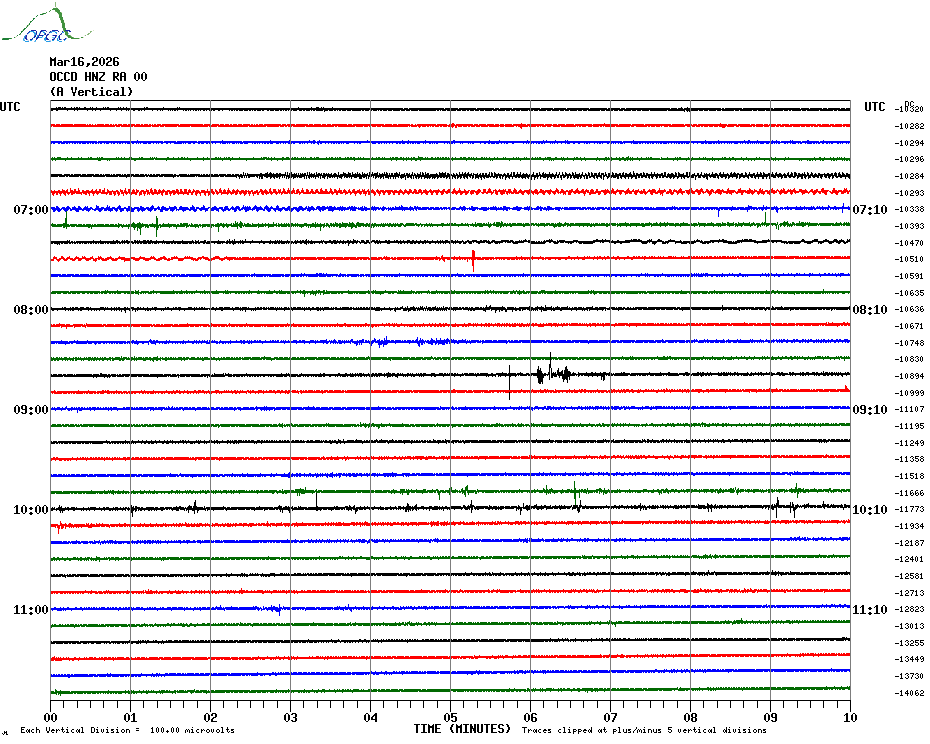Click the Each Vertical Division scale note
930x744 pixels.
pos(127,730)
